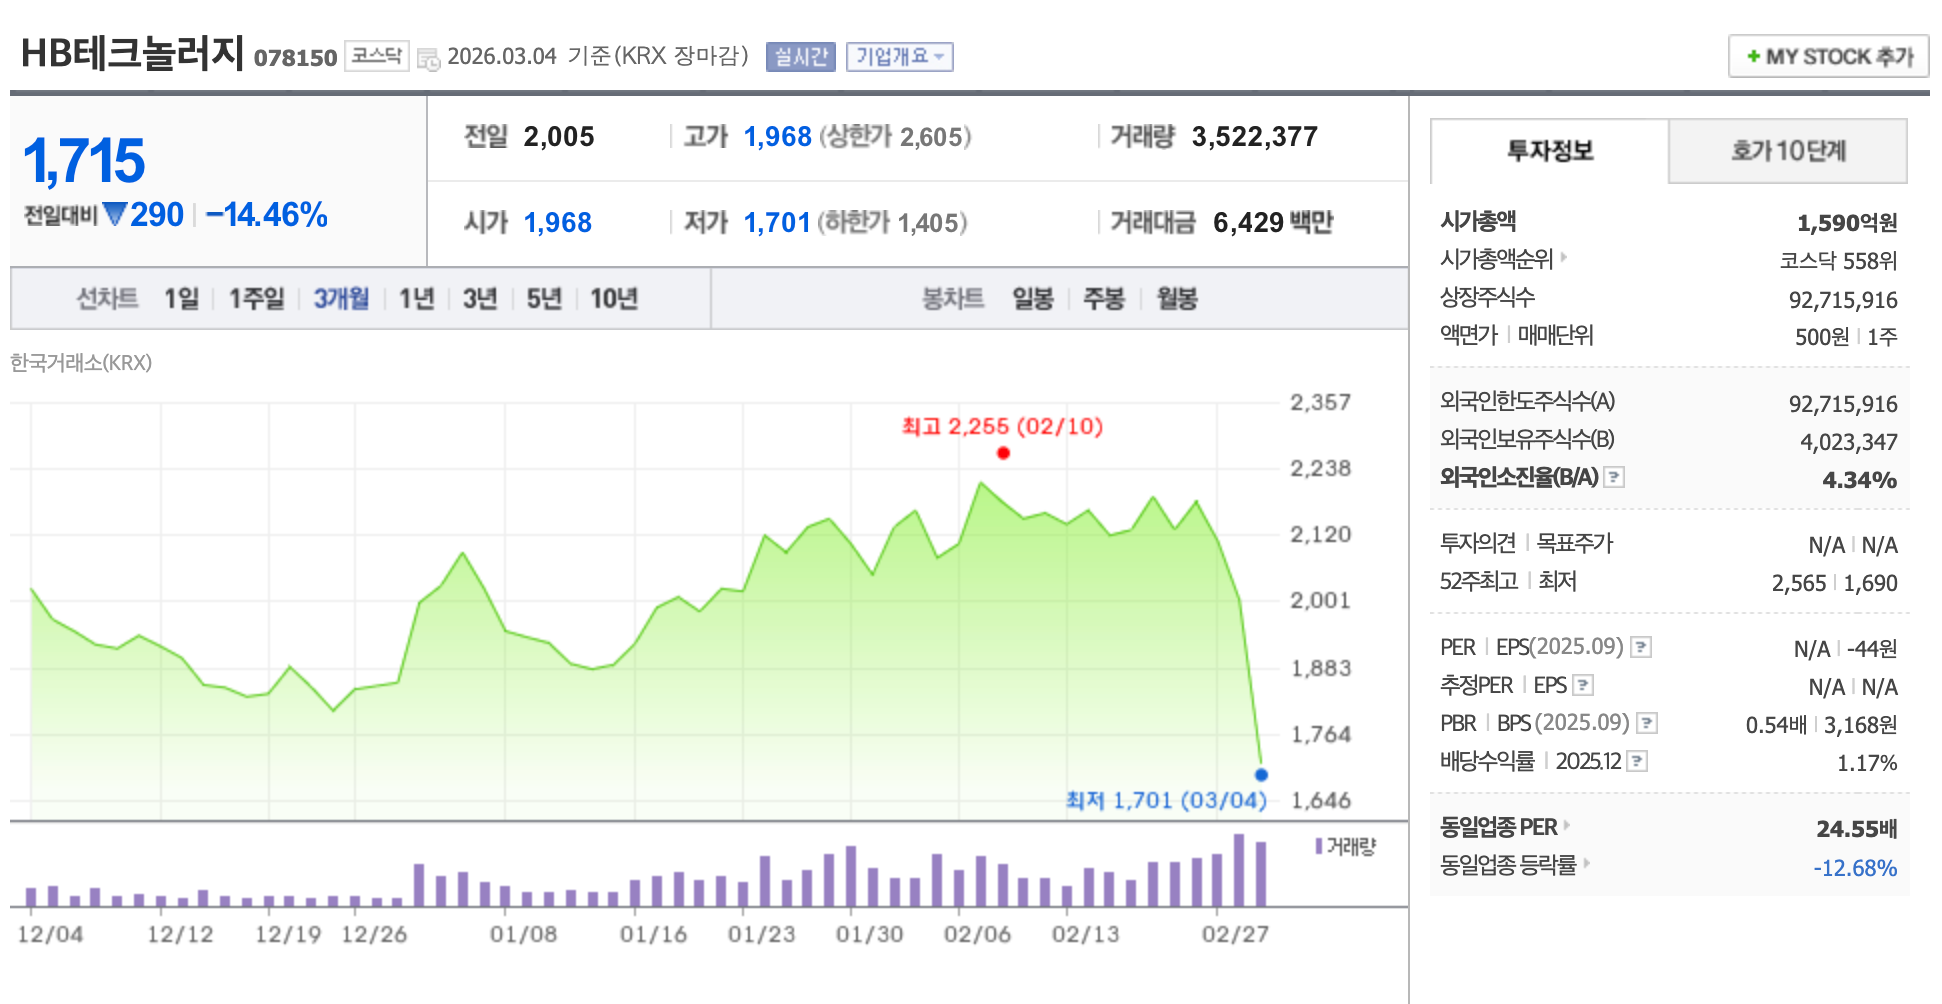This screenshot has width=1942, height=1004.
Task: Click the rank text 코스닥 558위
Action: 1838,261
